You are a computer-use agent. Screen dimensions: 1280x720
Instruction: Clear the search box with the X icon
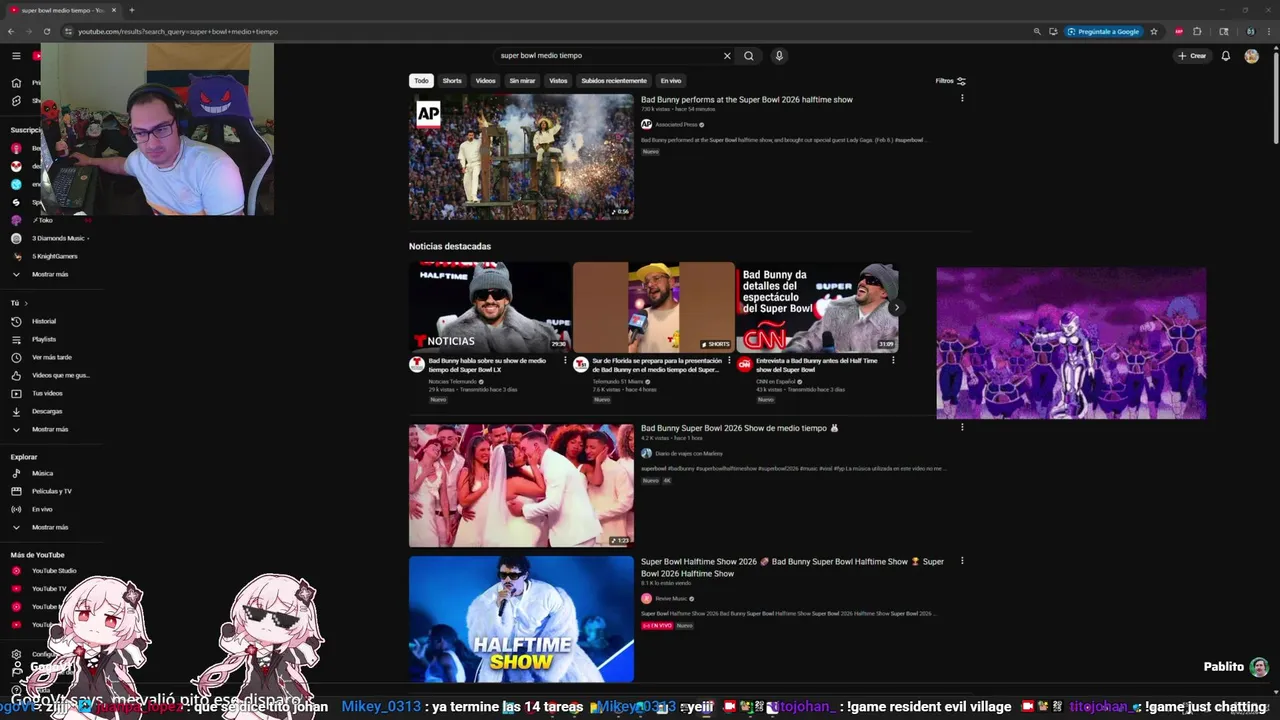[727, 56]
